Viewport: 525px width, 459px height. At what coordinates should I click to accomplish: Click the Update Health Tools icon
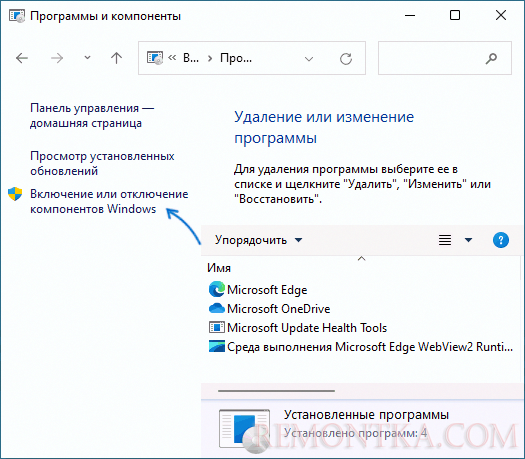point(217,327)
